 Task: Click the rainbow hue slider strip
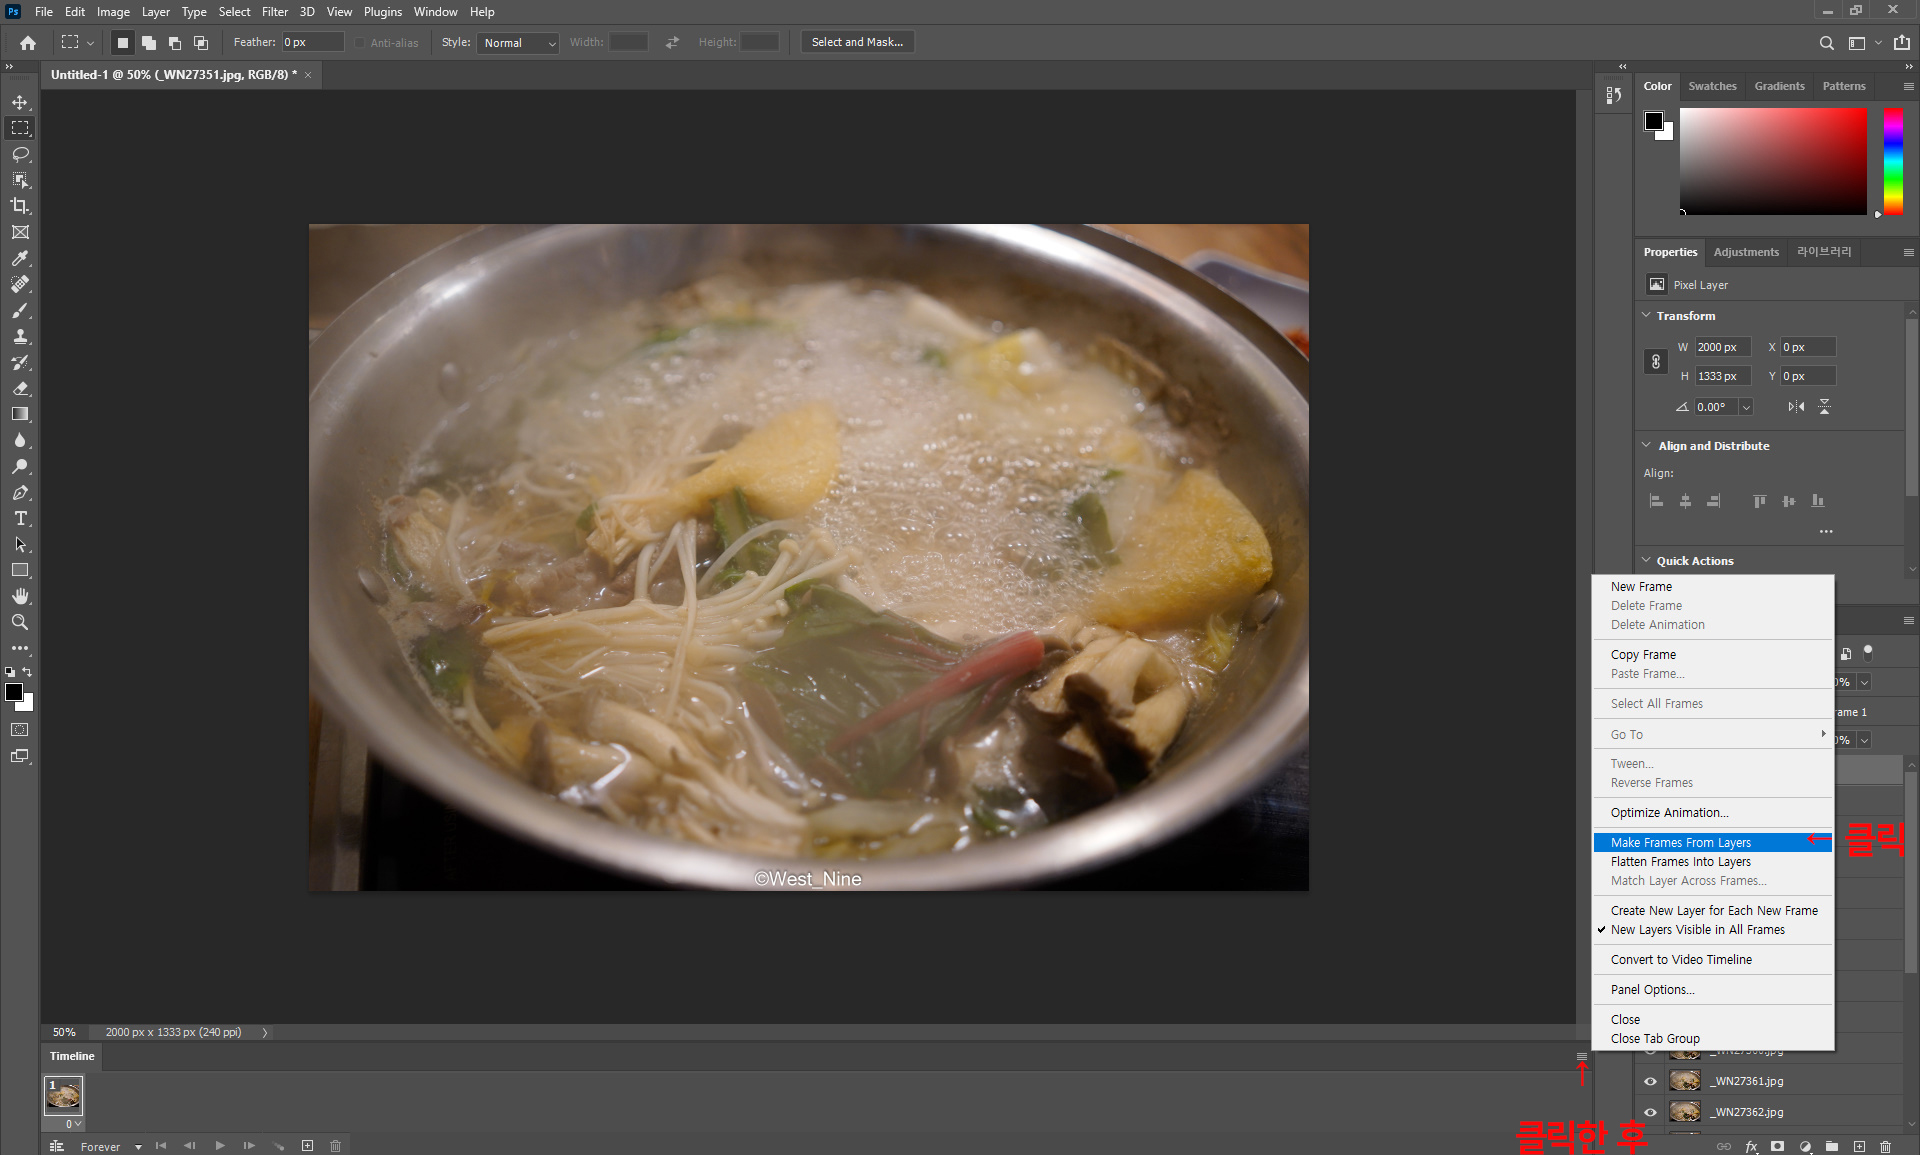(x=1893, y=160)
